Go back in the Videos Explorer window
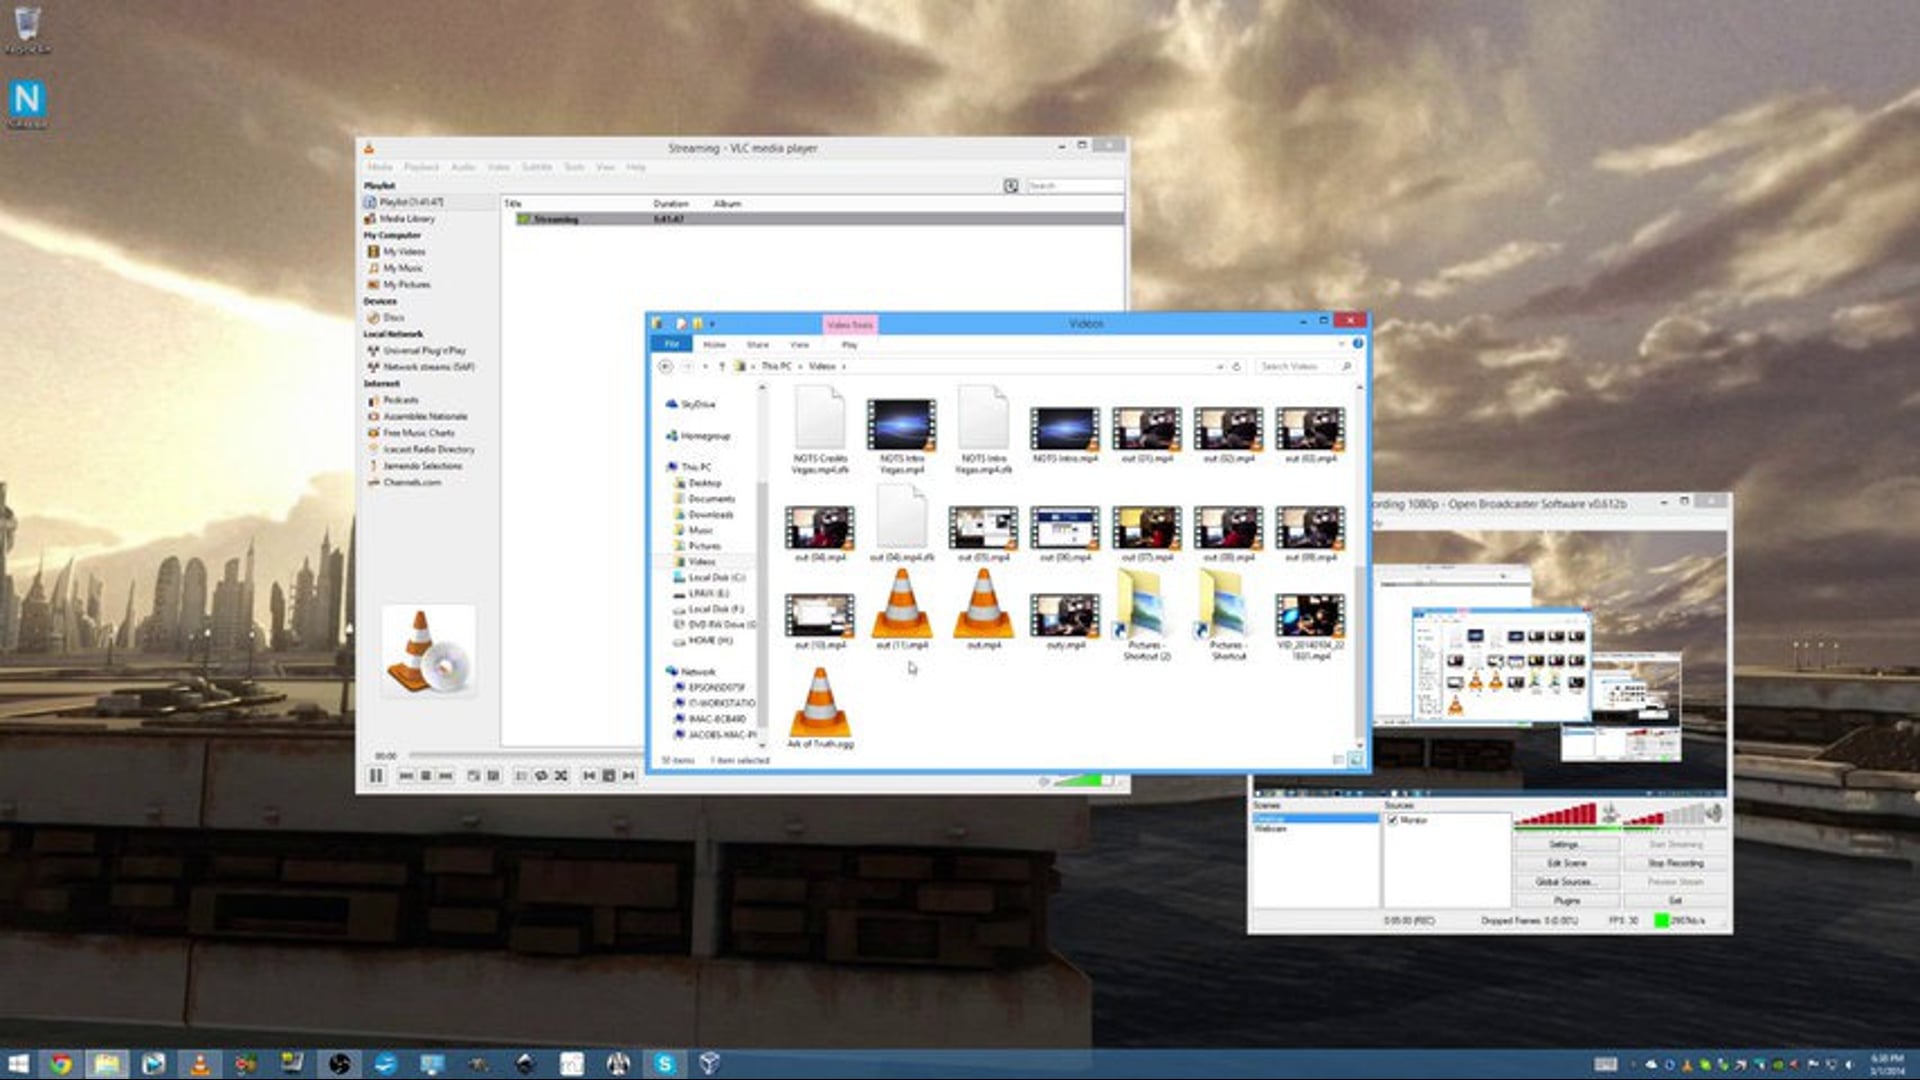Screen dimensions: 1920x1080 pos(666,367)
